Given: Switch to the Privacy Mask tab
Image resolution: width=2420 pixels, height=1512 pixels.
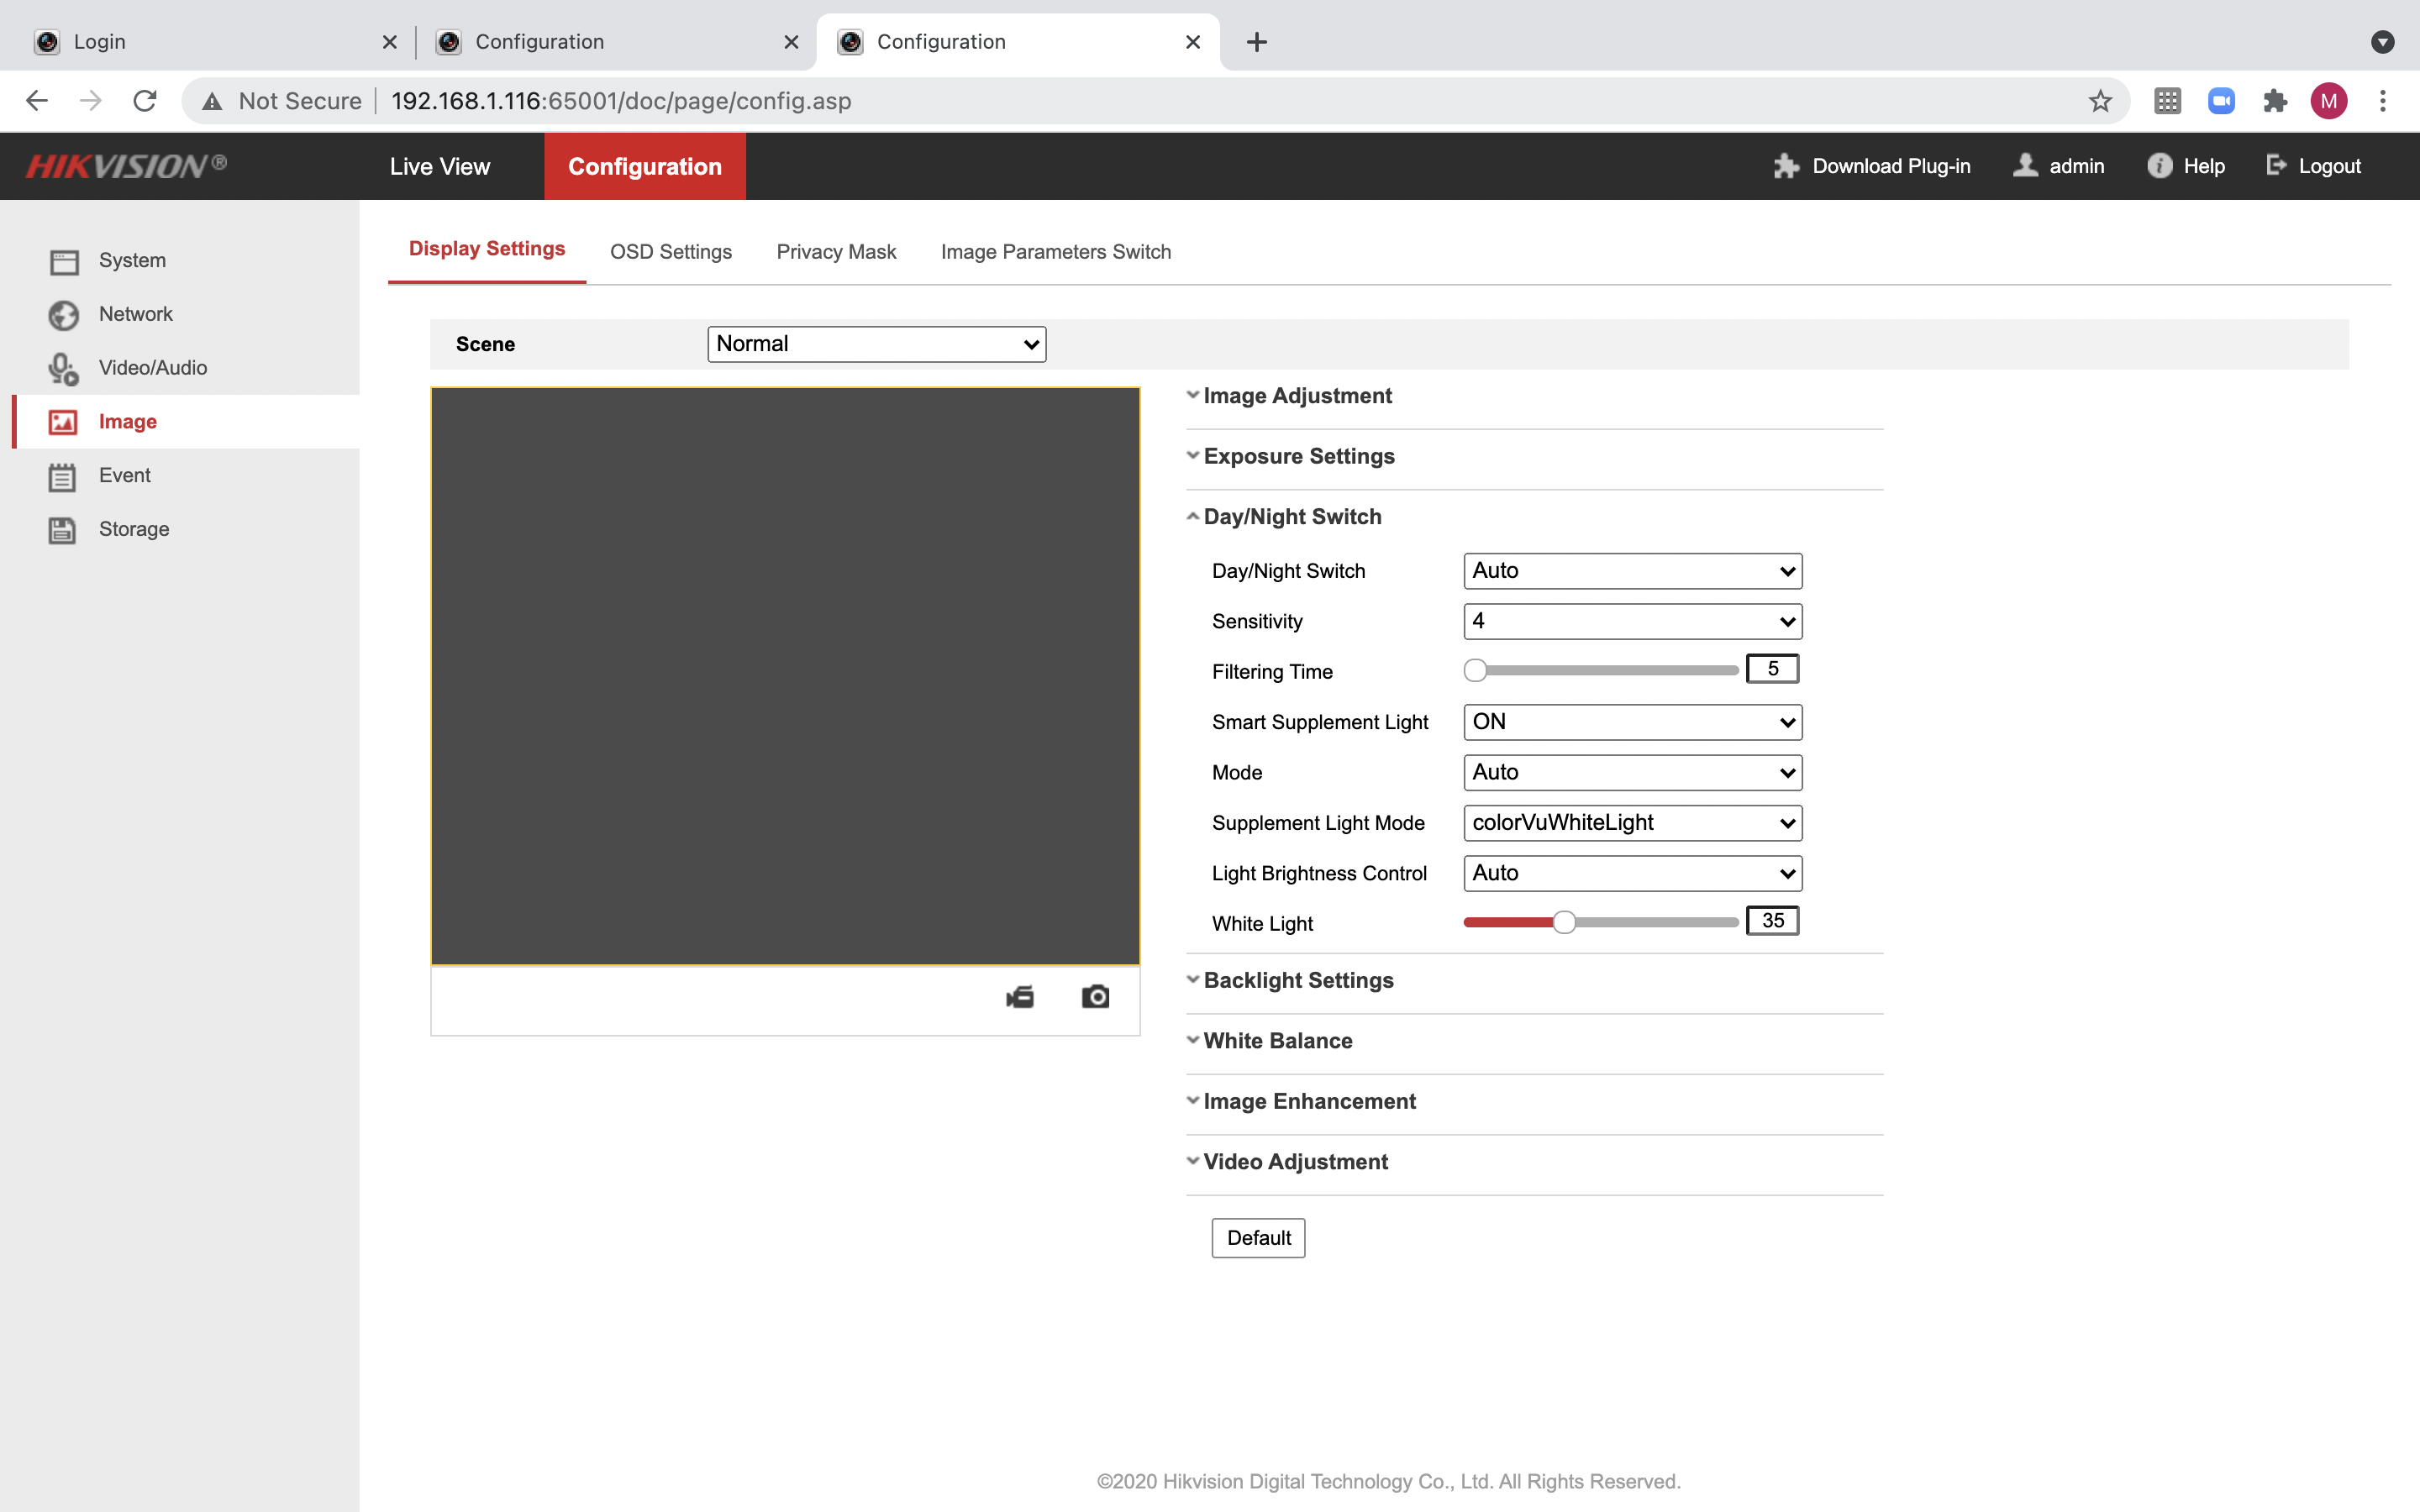Looking at the screenshot, I should (836, 252).
